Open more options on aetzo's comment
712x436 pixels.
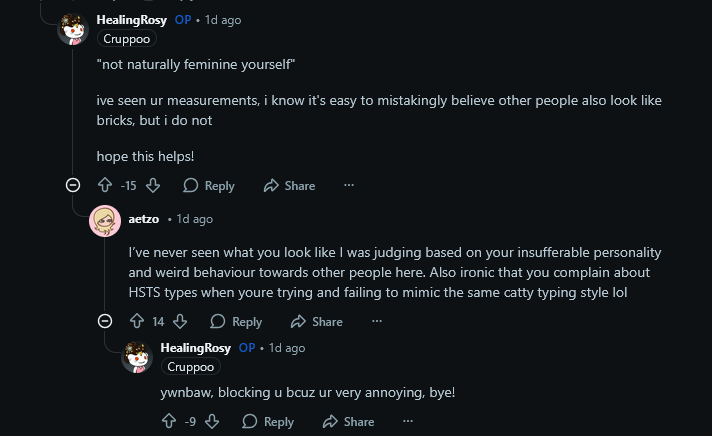click(377, 321)
